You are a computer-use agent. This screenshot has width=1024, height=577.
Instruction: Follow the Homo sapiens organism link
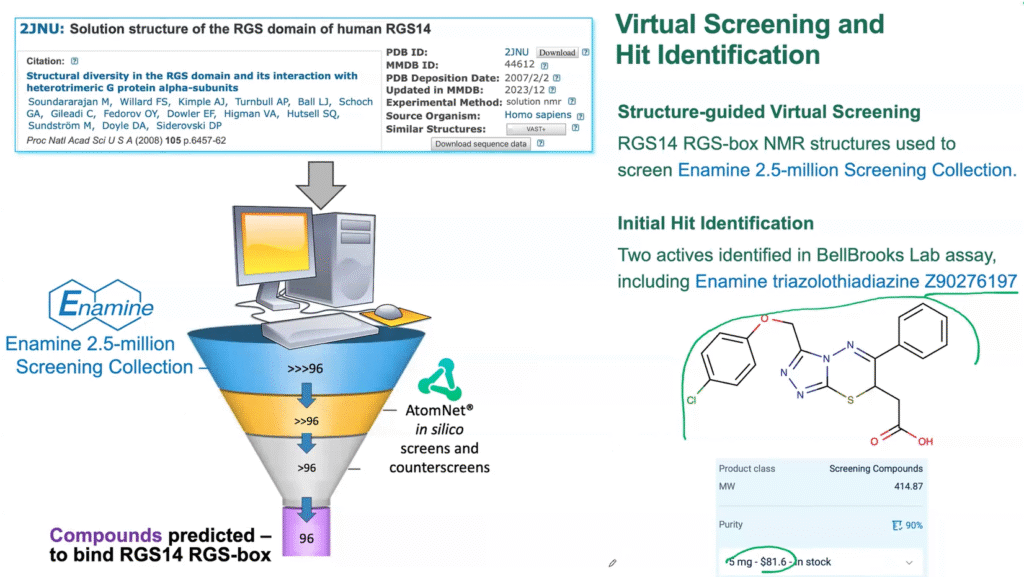(x=534, y=116)
